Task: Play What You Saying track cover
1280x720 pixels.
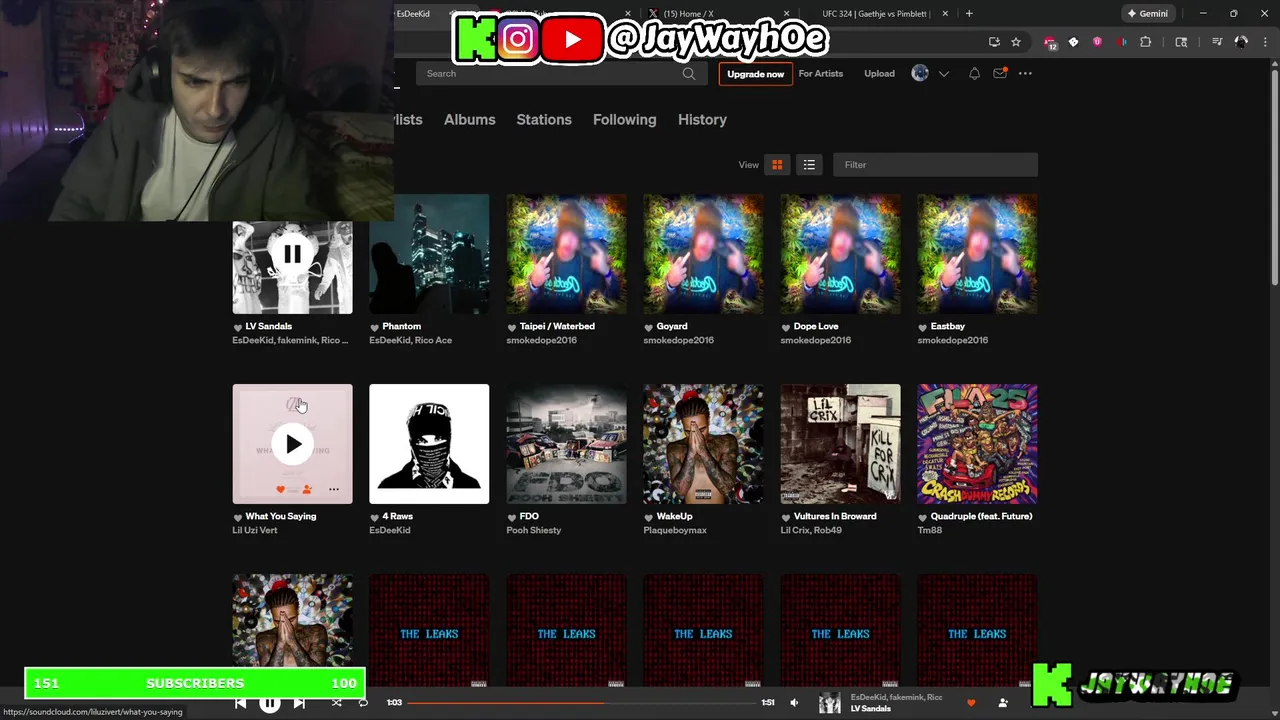Action: pyautogui.click(x=292, y=444)
